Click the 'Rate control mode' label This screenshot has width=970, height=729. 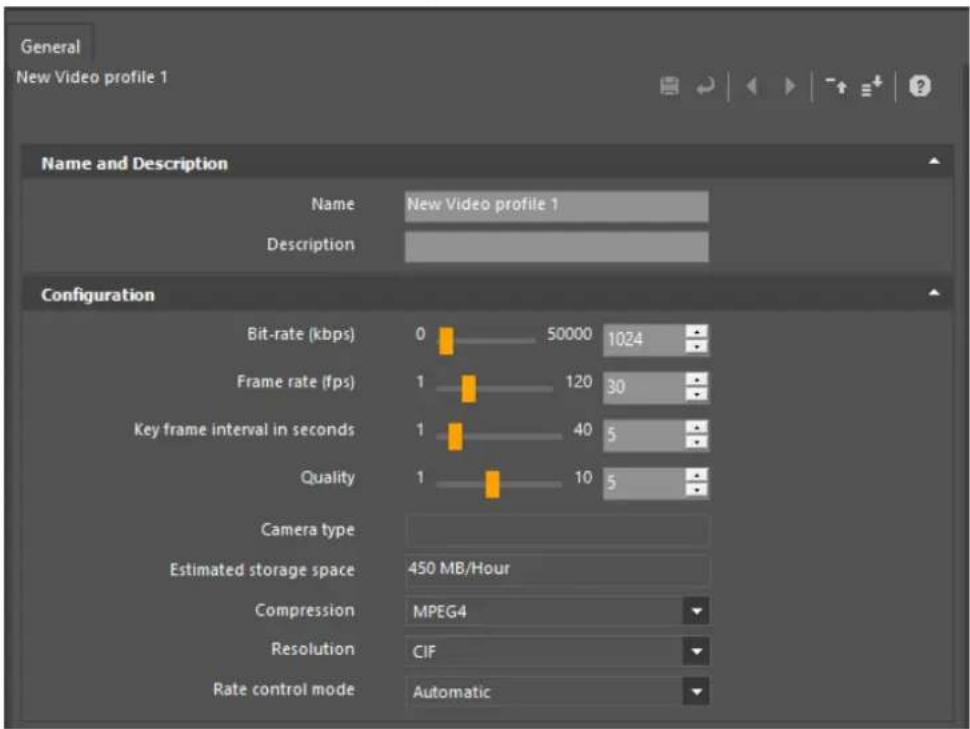click(284, 689)
